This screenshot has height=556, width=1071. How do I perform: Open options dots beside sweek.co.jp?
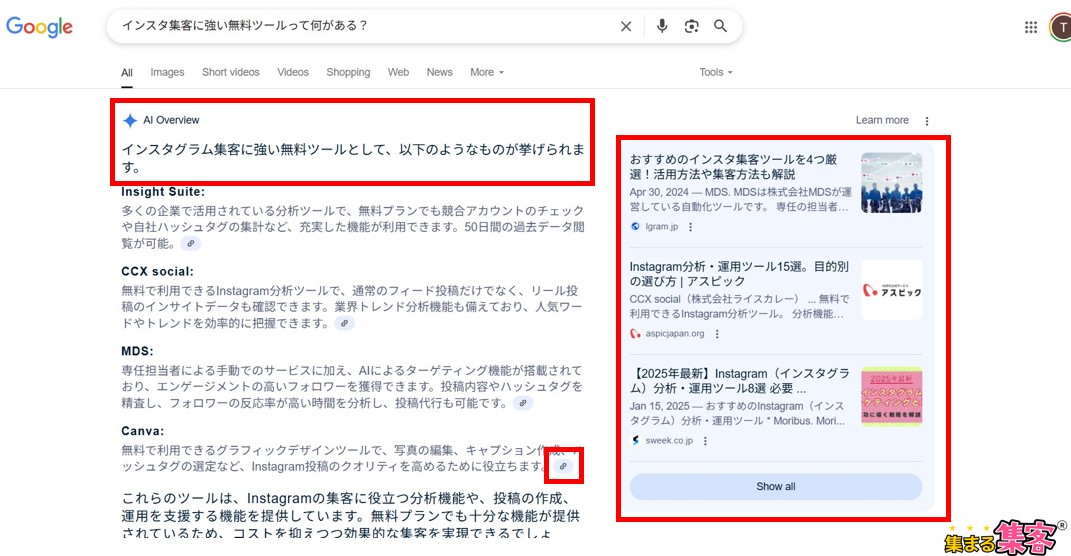706,441
